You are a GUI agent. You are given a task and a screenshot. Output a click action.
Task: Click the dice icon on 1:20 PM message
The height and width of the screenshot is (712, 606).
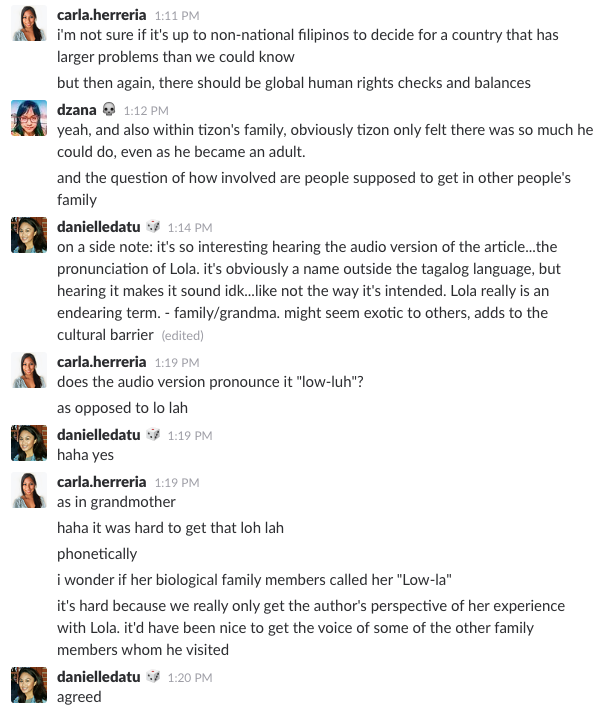coord(153,677)
